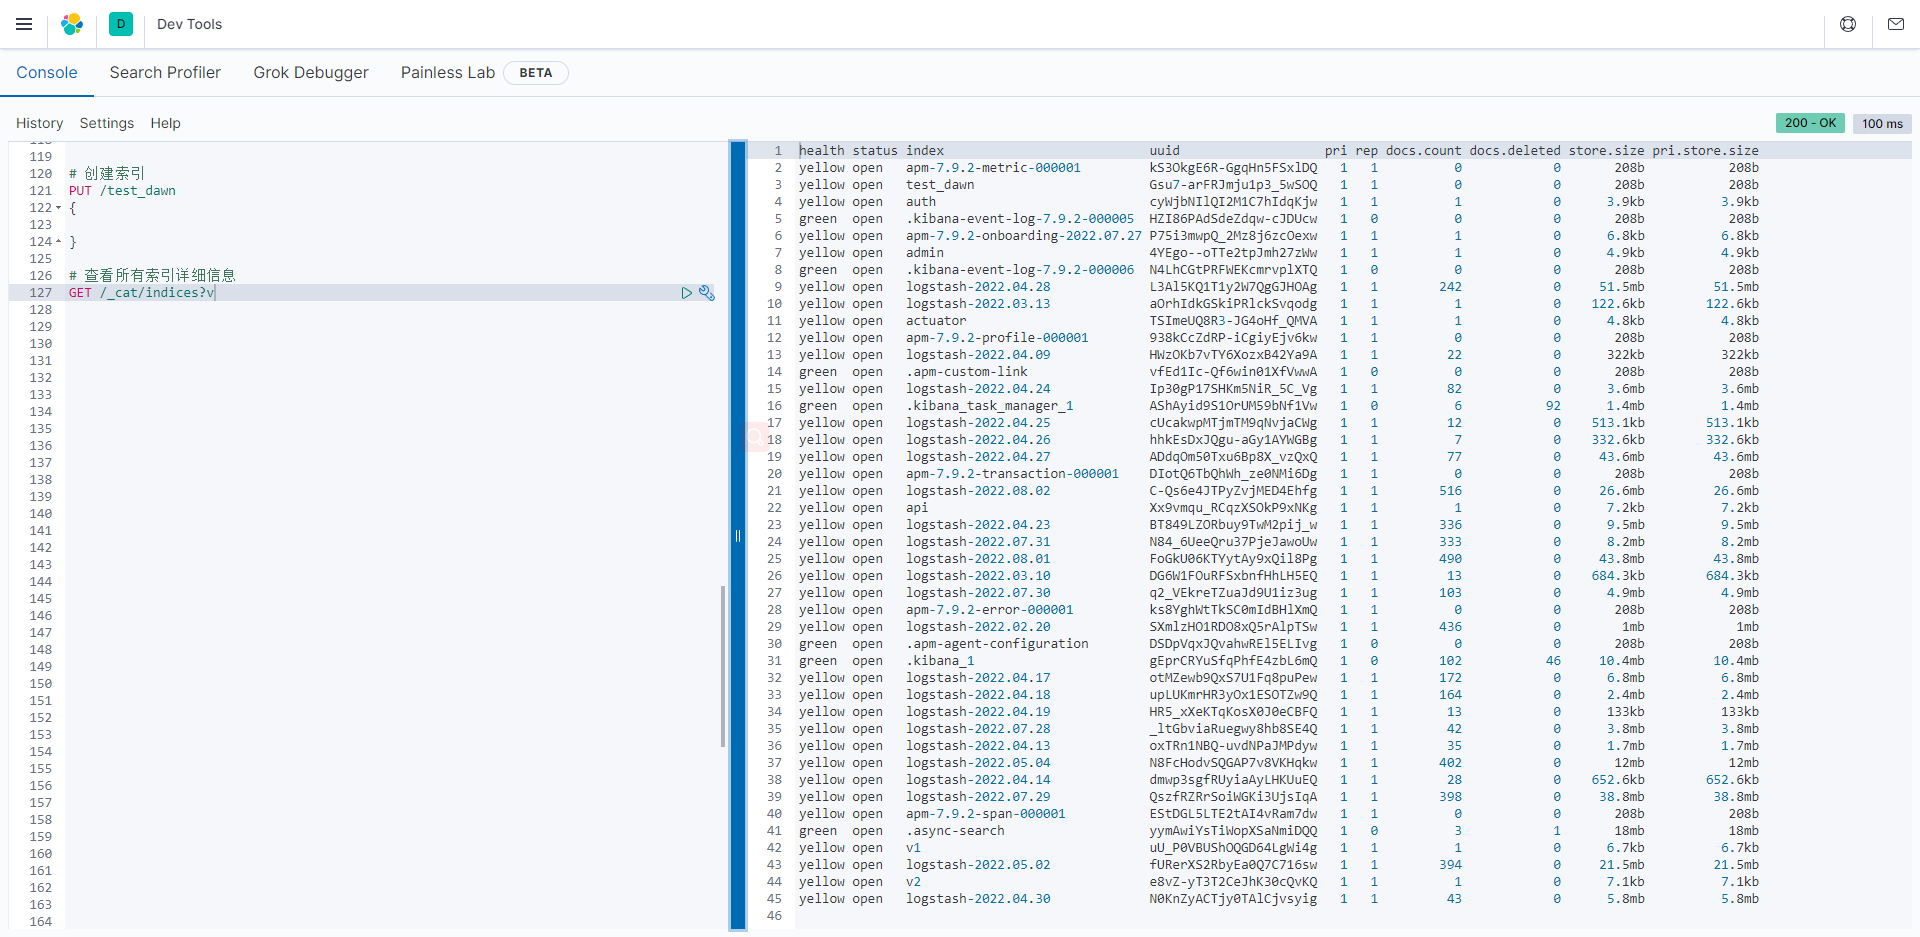This screenshot has width=1920, height=937.
Task: Click the '# 查看所有索引详细信息' comment
Action: click(152, 276)
